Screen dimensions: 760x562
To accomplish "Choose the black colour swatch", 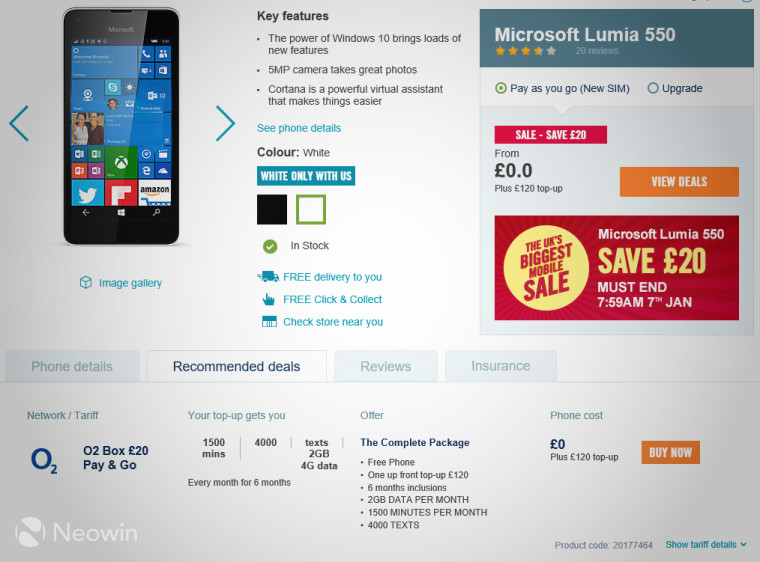I will tap(272, 209).
